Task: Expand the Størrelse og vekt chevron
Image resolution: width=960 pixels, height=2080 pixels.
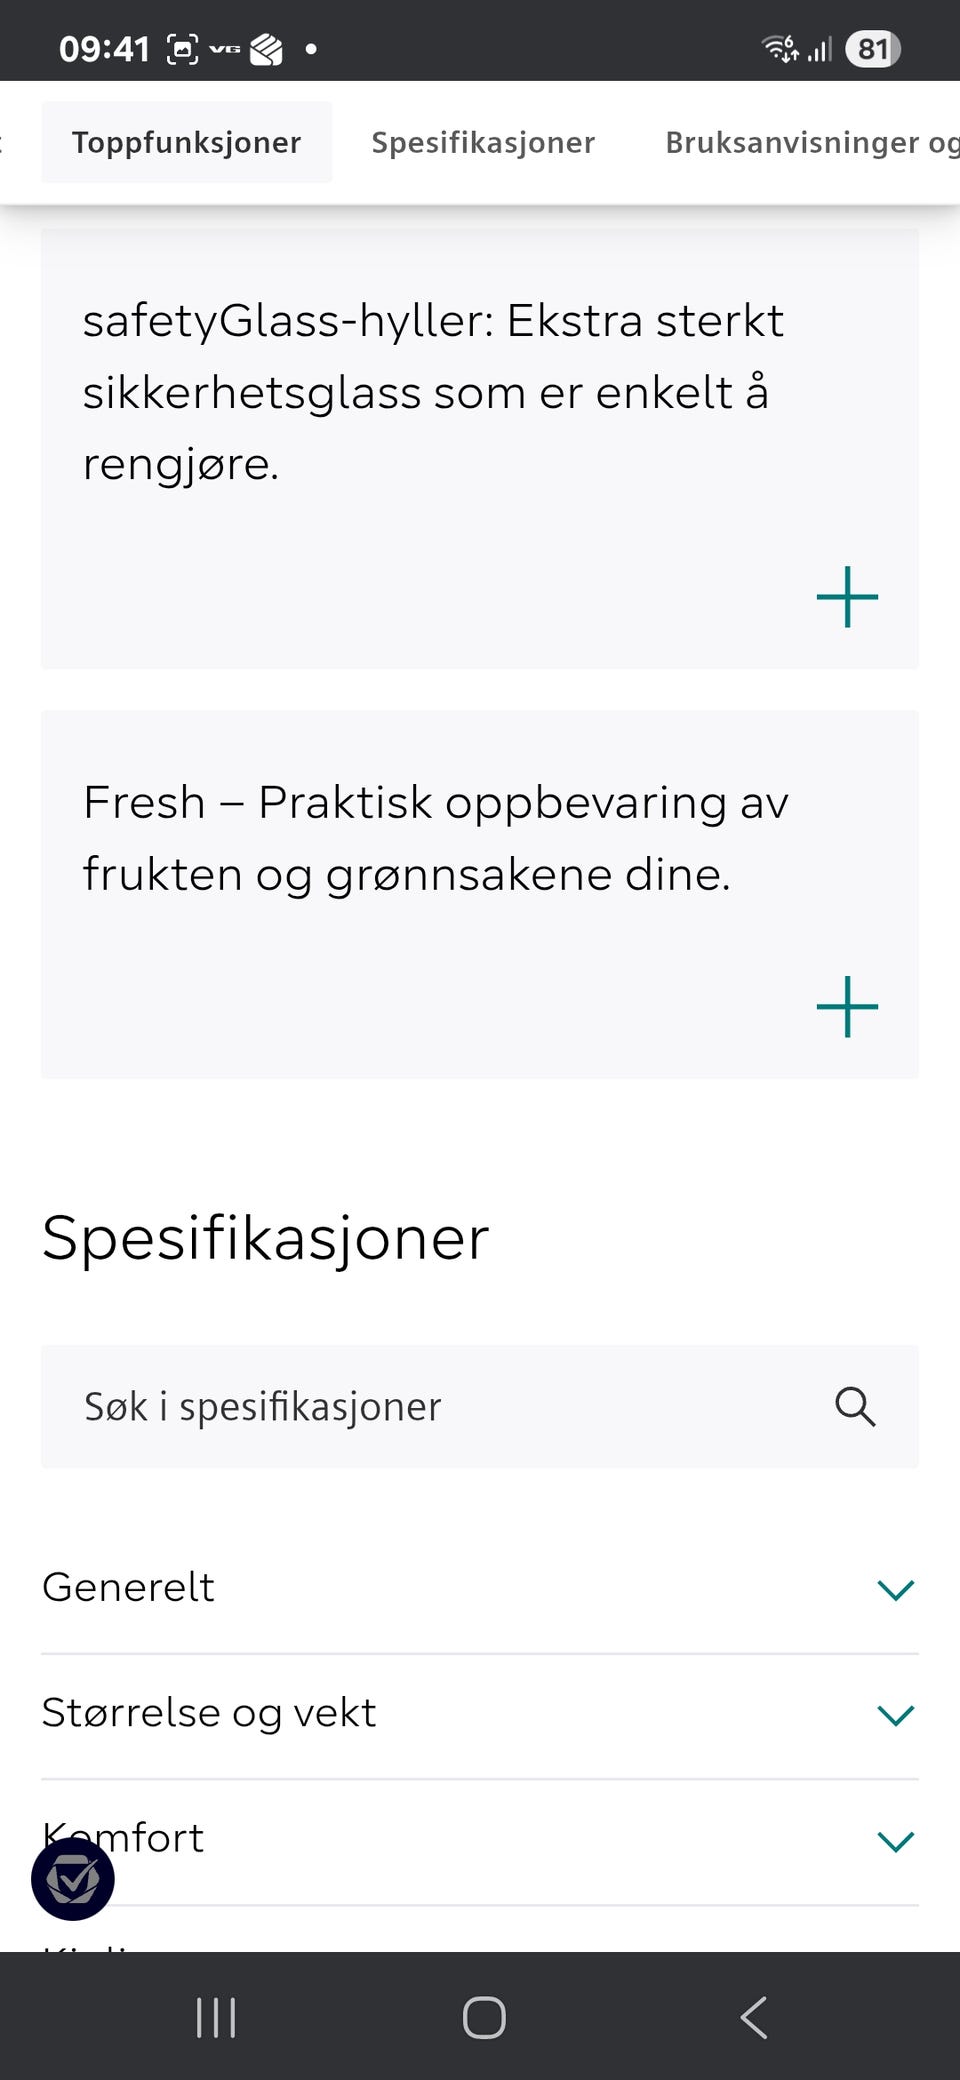Action: tap(896, 1715)
